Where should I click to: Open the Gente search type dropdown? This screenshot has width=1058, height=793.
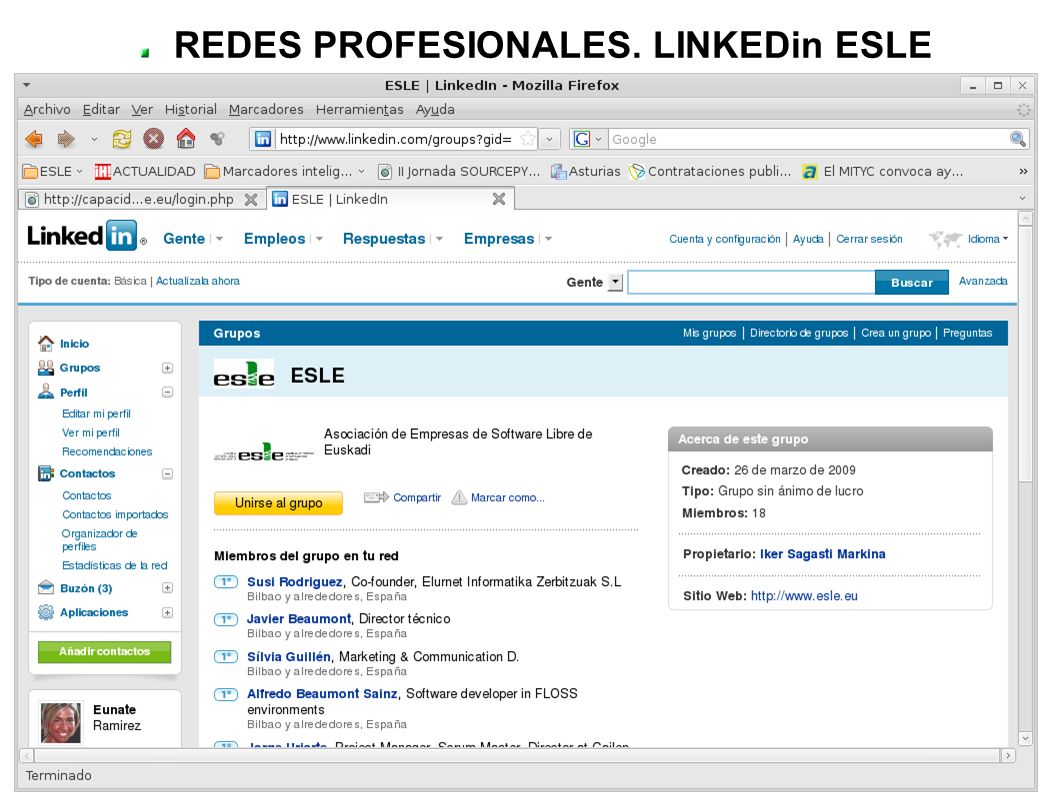(615, 282)
